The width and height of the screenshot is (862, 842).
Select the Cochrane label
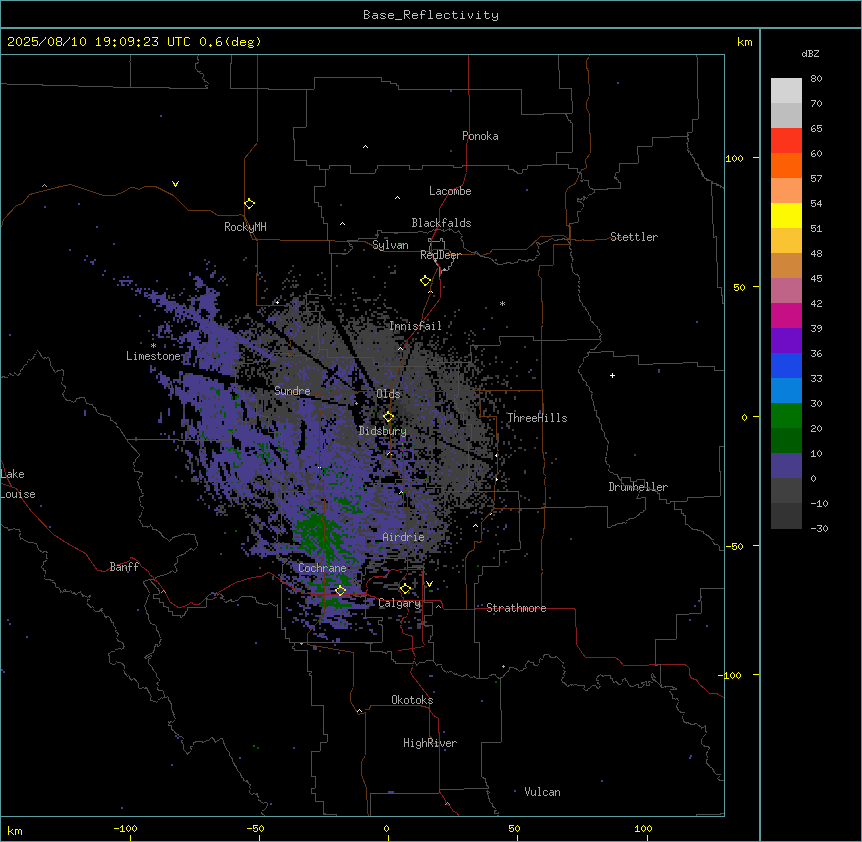[x=322, y=568]
